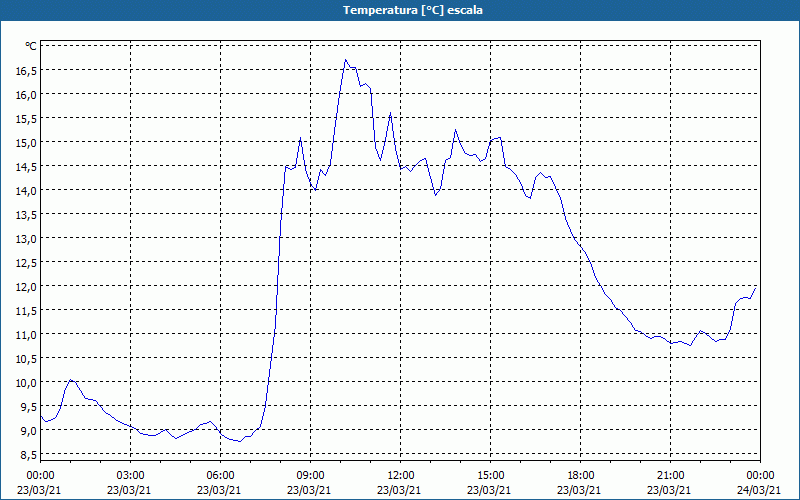Click the 9,0 y-axis label

[x=28, y=430]
